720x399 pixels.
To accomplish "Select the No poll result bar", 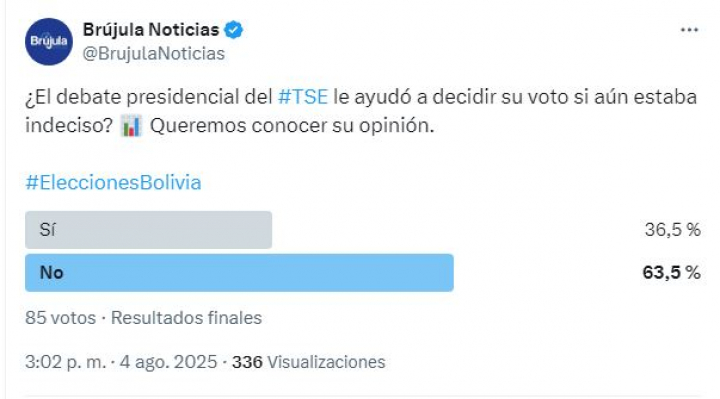I will [x=239, y=273].
